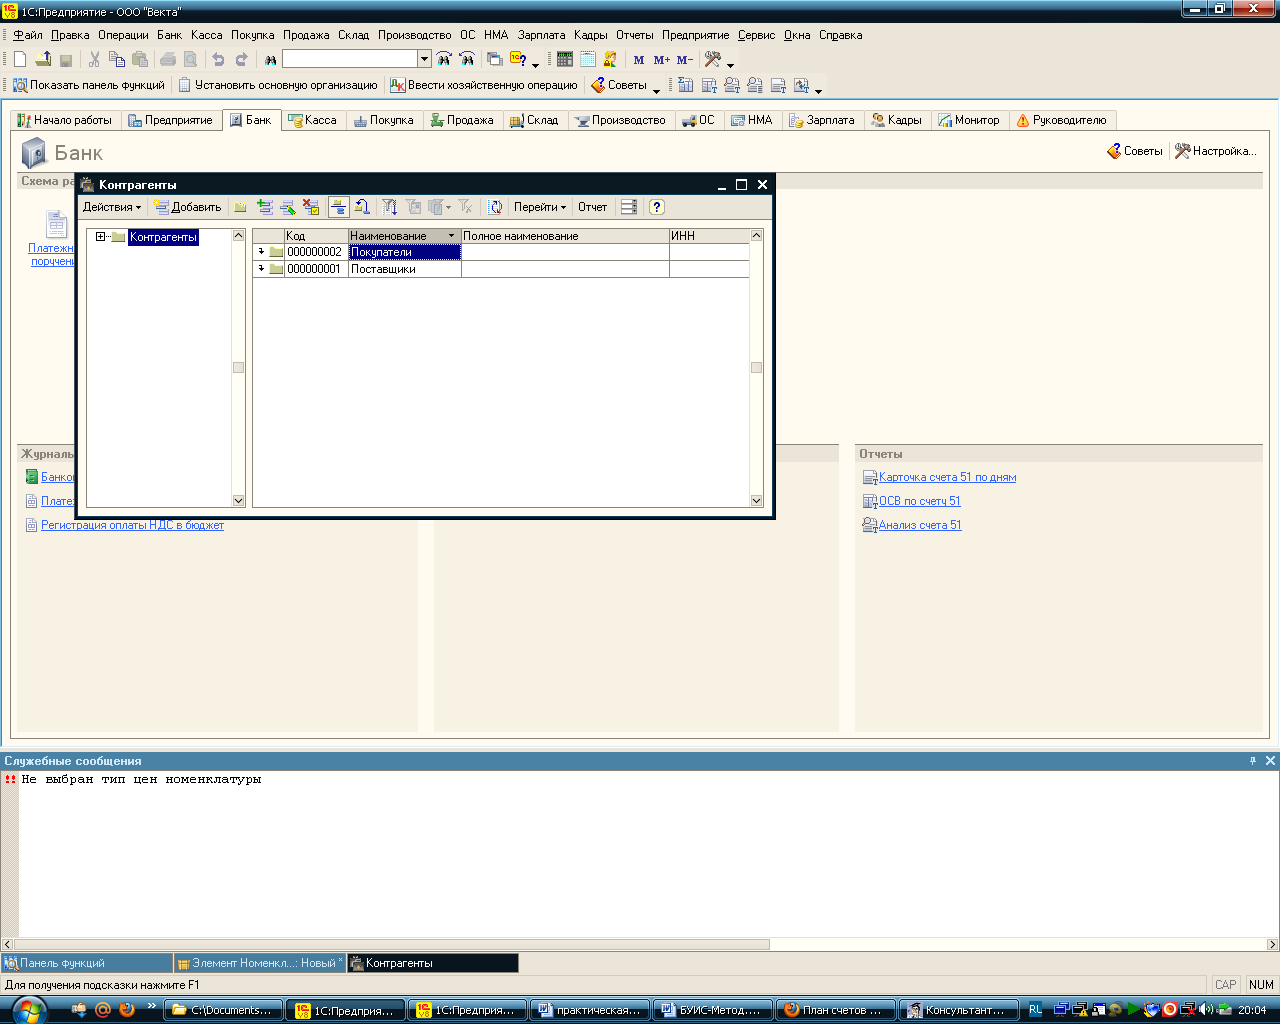This screenshot has width=1280, height=1024.
Task: Click the mark-for-deletion icon in Контрагенты
Action: (x=311, y=207)
